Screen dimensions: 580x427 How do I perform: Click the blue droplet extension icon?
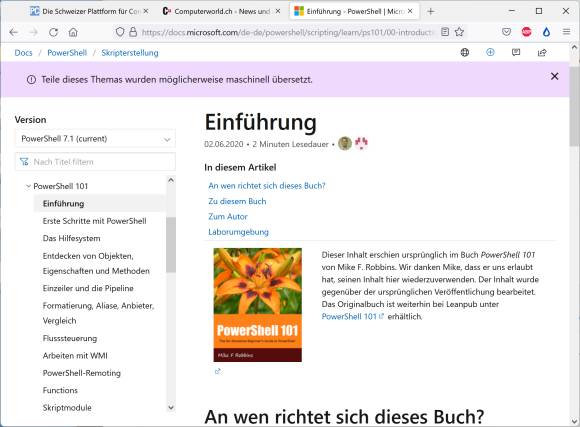546,32
